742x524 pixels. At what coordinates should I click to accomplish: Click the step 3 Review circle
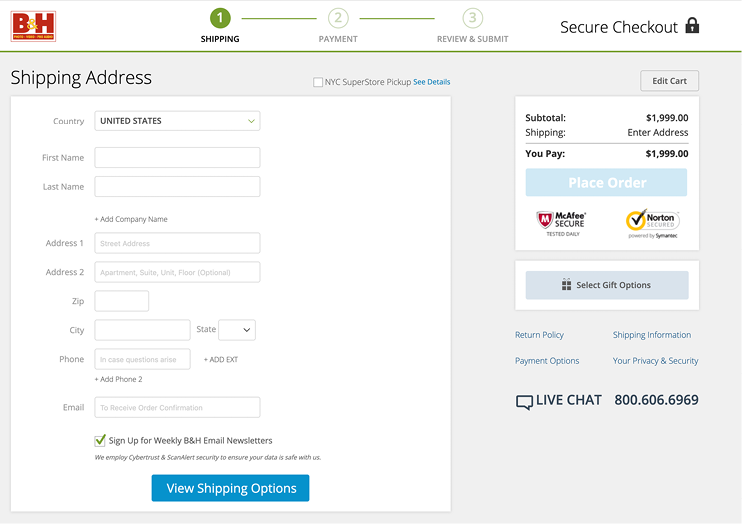click(472, 18)
